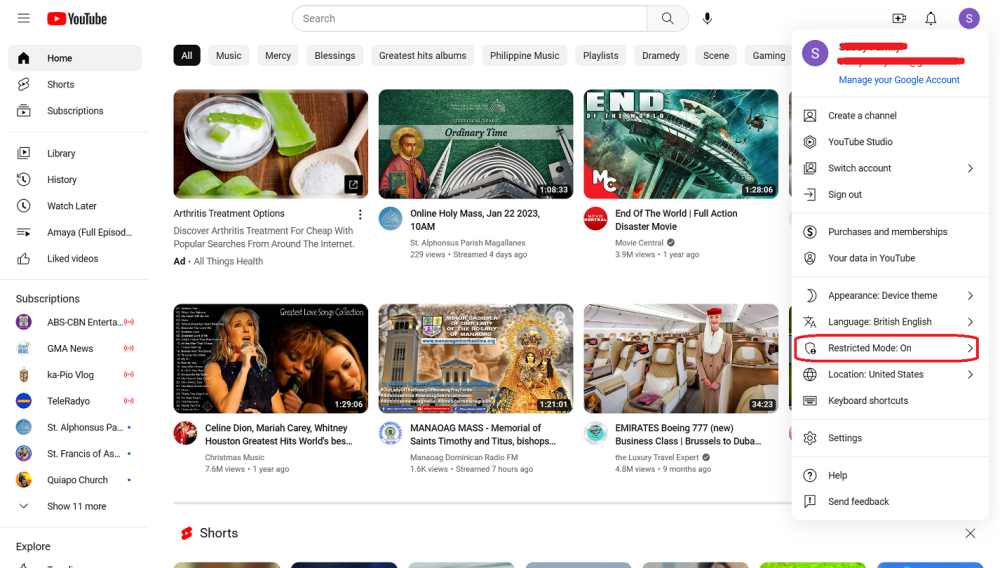
Task: Click Send feedback
Action: pyautogui.click(x=890, y=502)
